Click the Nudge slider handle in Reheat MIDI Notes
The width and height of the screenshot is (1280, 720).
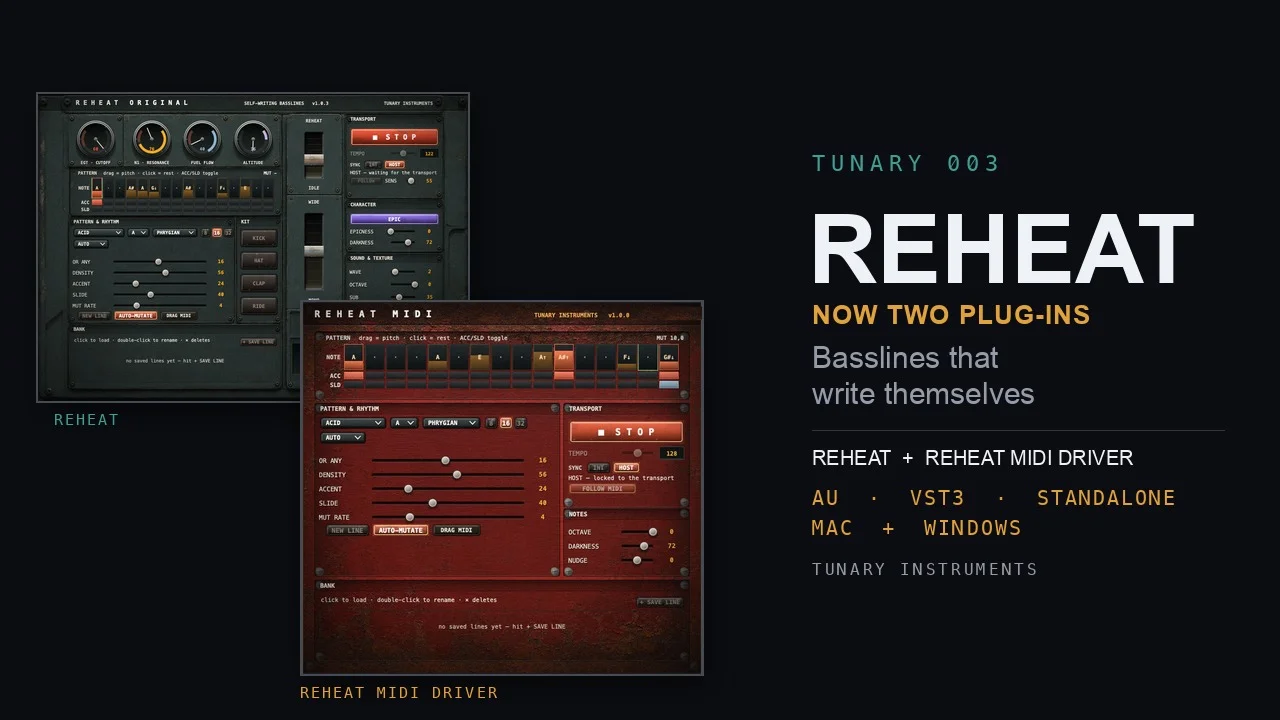pos(637,560)
